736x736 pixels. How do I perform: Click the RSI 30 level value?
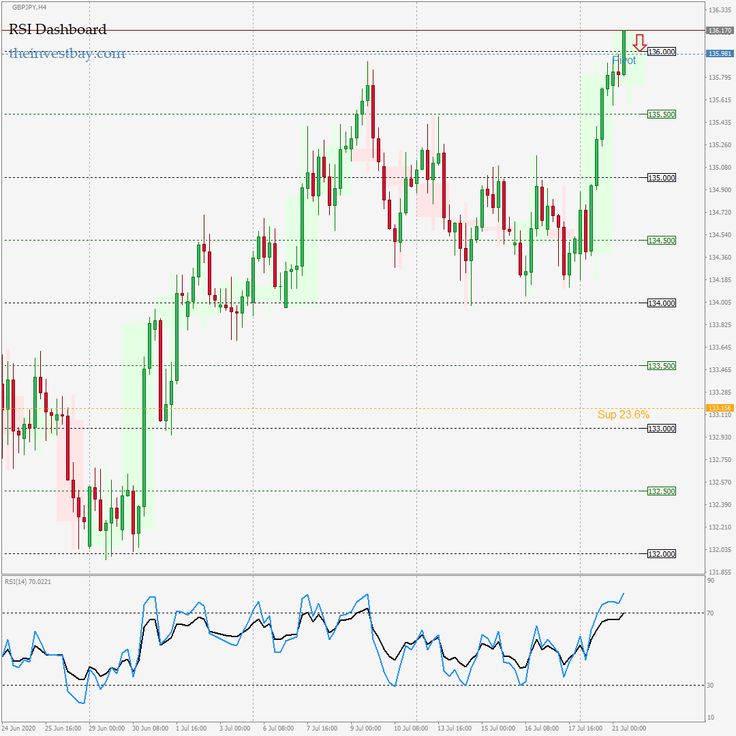(711, 685)
